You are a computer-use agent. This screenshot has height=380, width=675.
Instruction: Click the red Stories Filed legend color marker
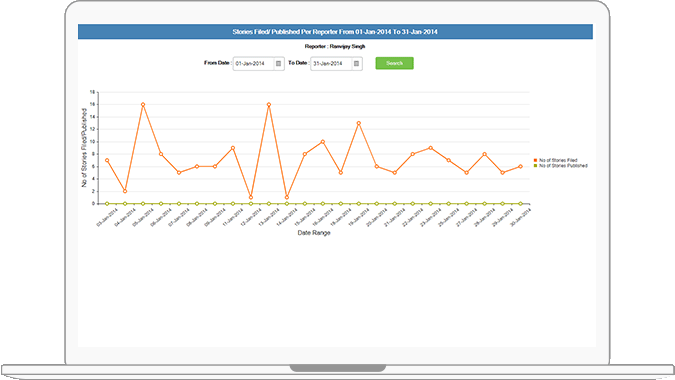pyautogui.click(x=535, y=160)
